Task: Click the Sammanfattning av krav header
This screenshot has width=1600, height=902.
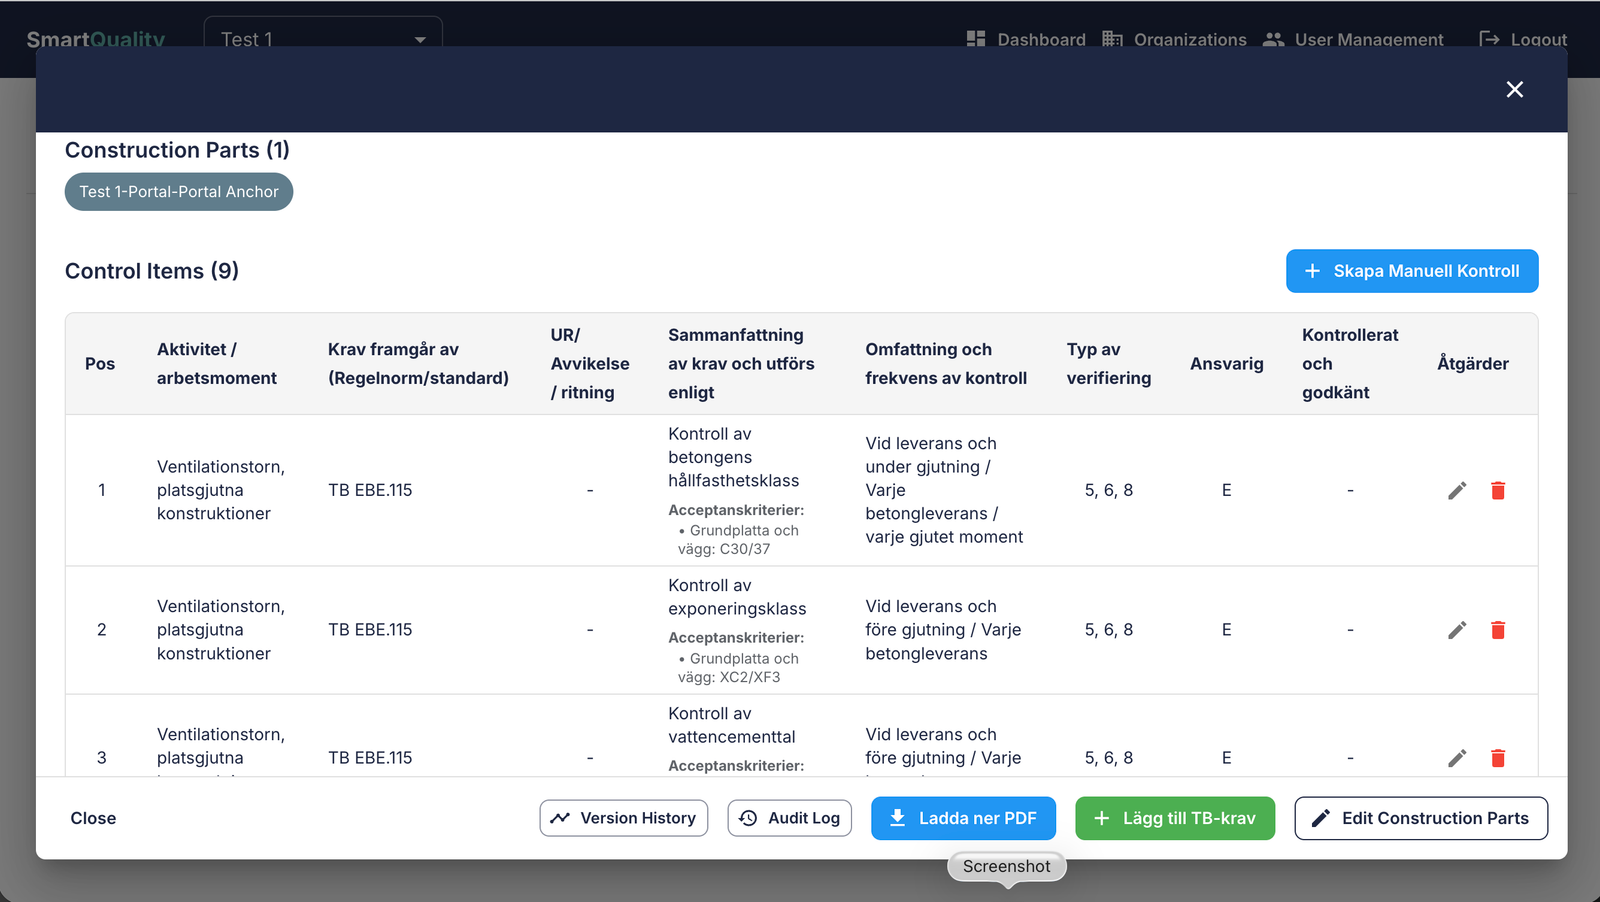Action: point(741,364)
